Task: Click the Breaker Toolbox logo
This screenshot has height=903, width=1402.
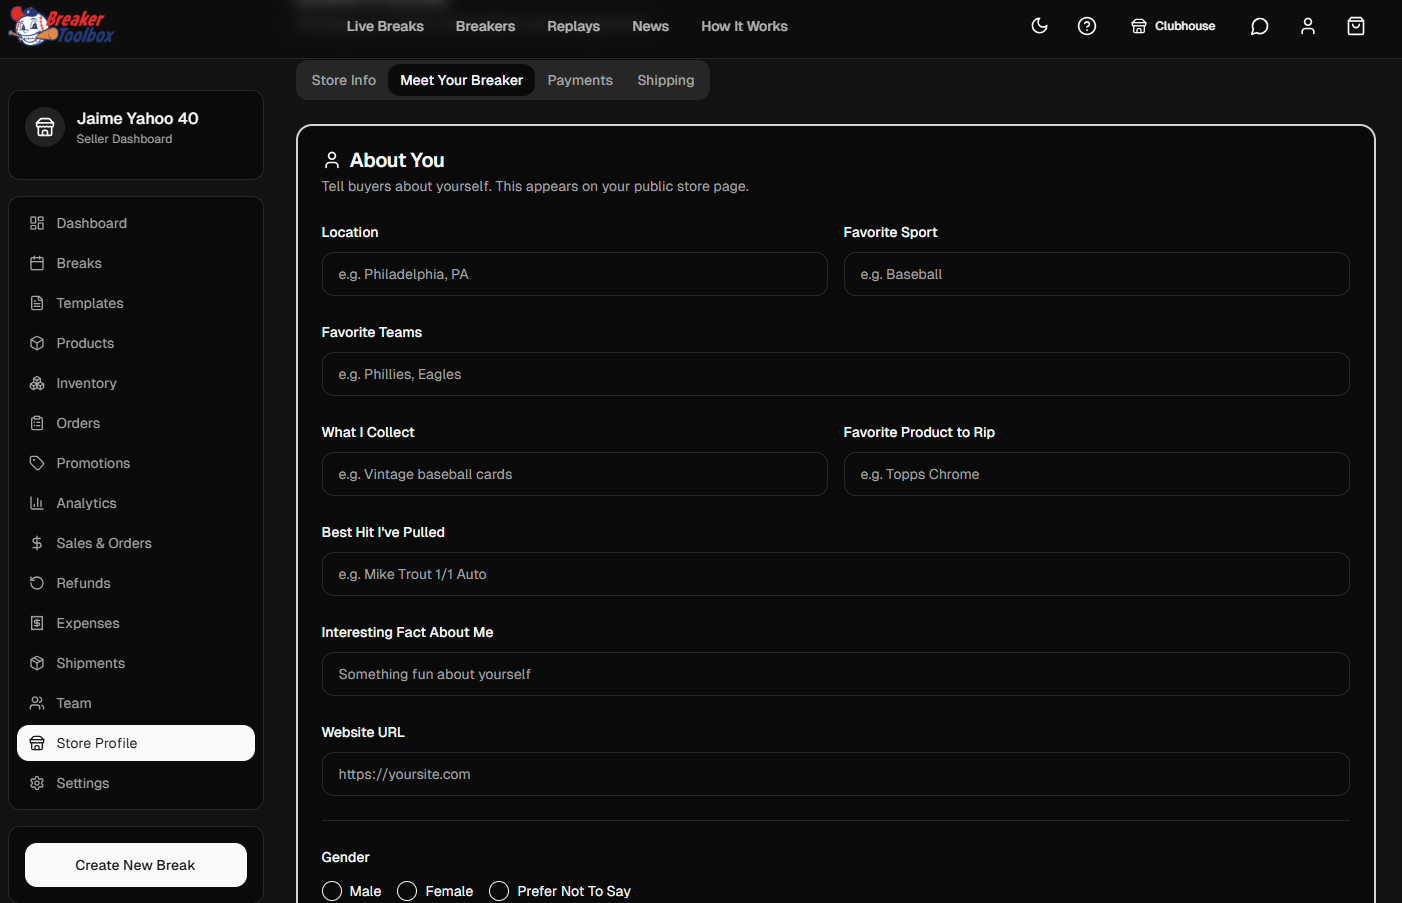Action: (61, 27)
